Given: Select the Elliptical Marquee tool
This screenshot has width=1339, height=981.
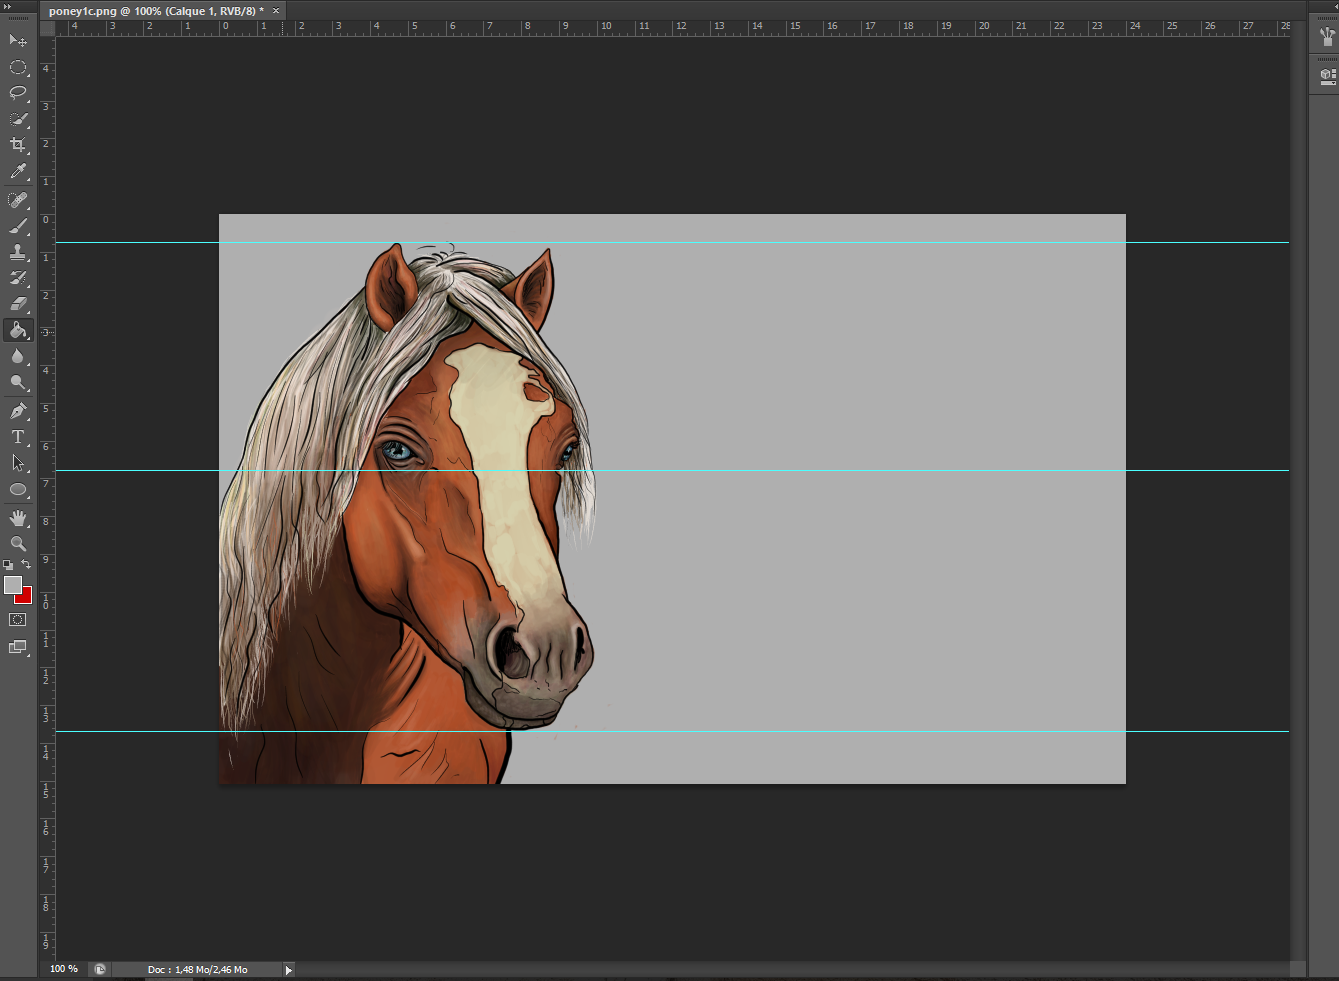Looking at the screenshot, I should tap(18, 67).
